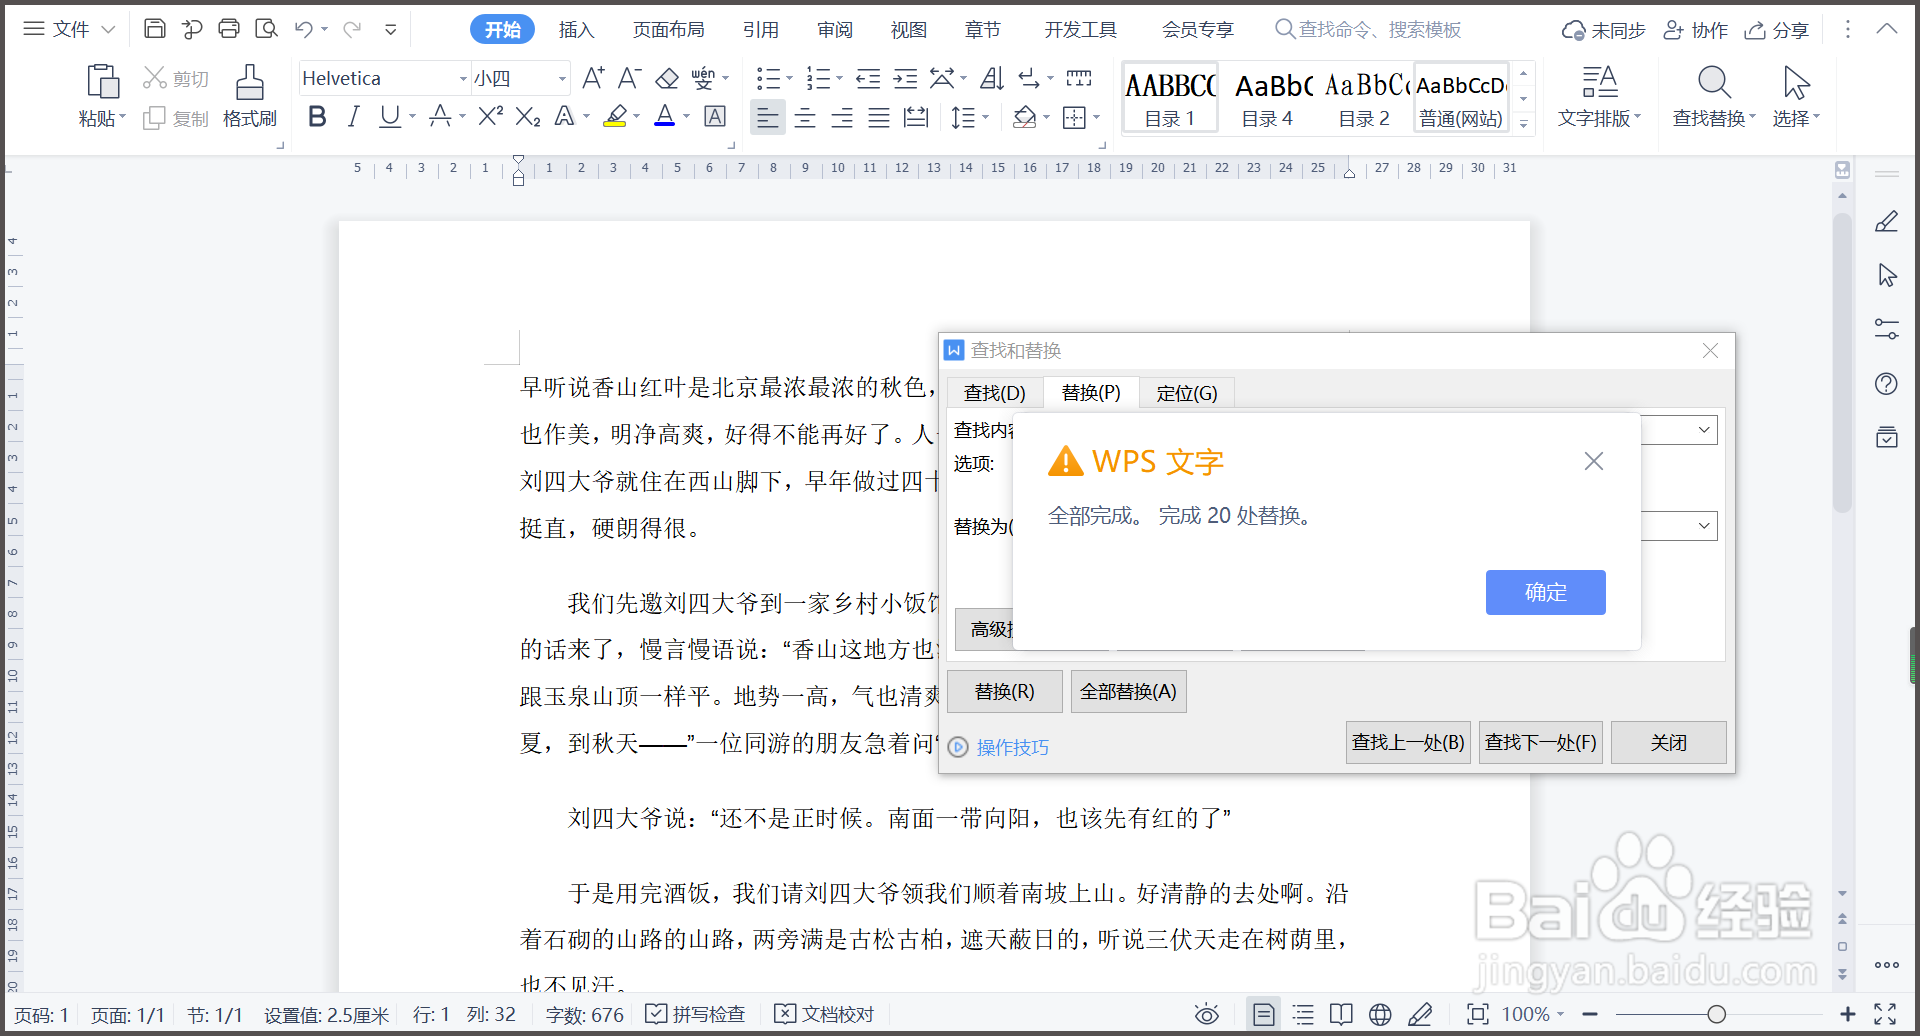Click the 全部替换(A) button
The image size is (1920, 1036).
[1128, 691]
